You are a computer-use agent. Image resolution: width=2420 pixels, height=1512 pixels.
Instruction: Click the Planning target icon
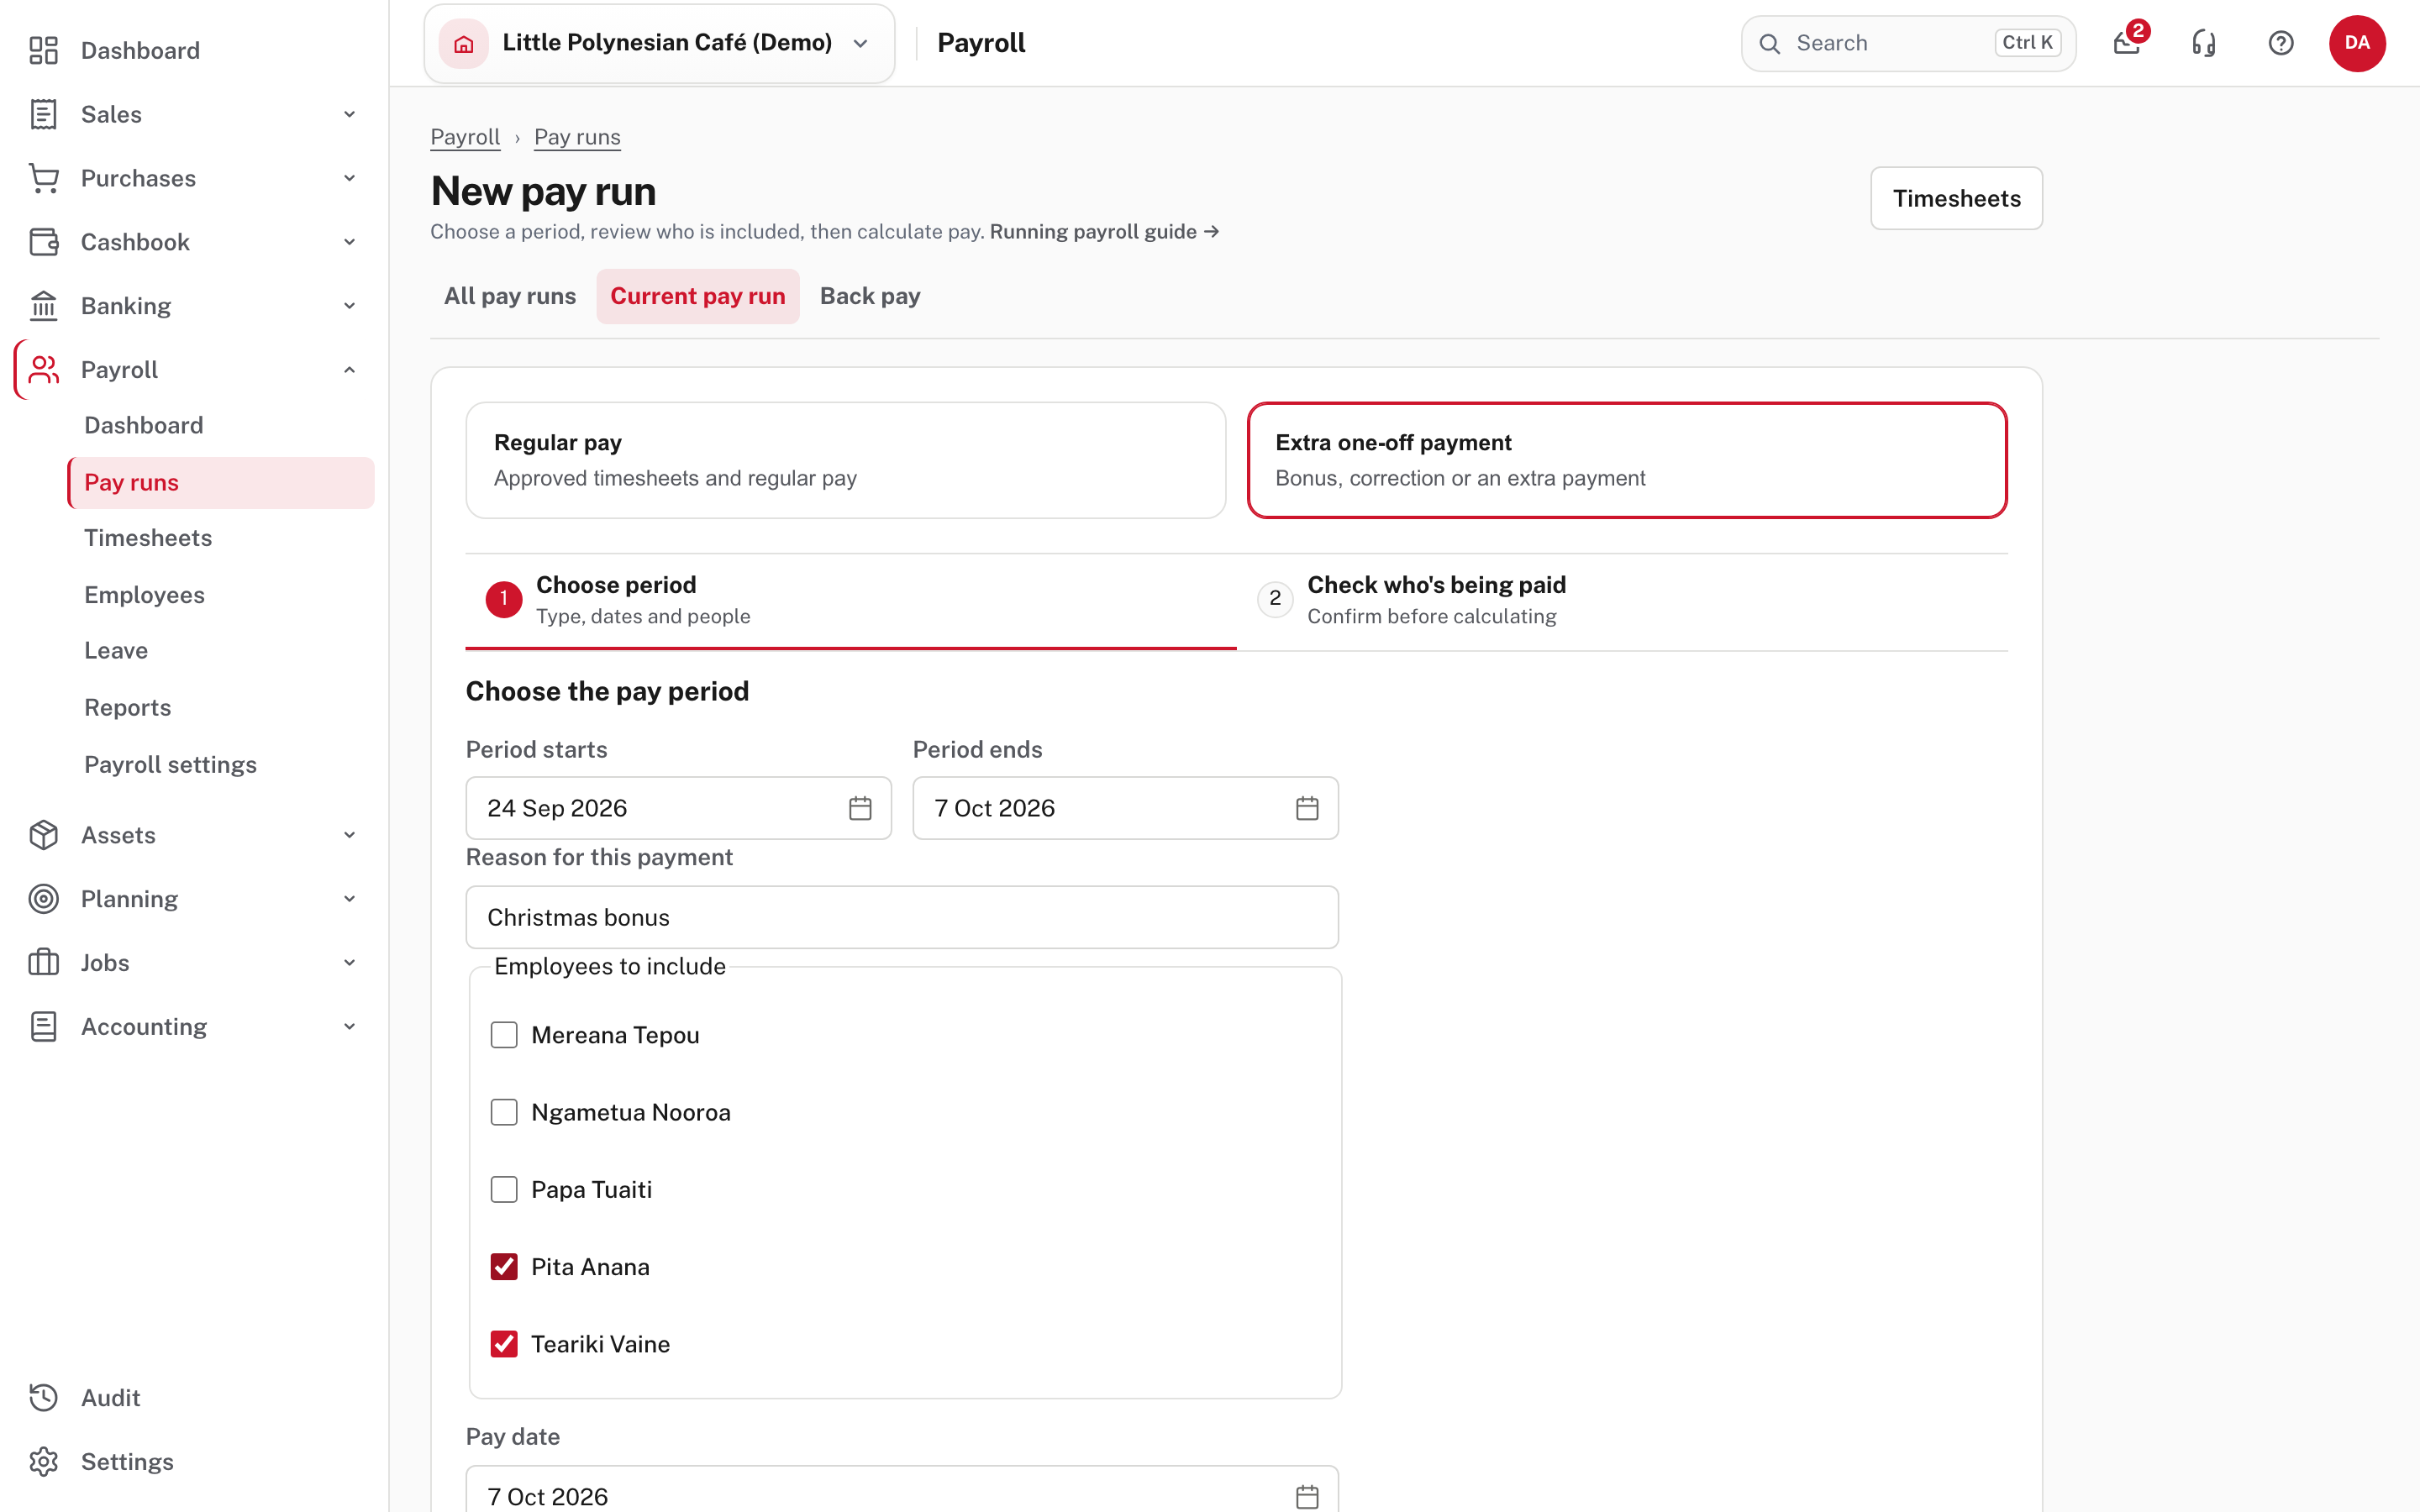43,899
